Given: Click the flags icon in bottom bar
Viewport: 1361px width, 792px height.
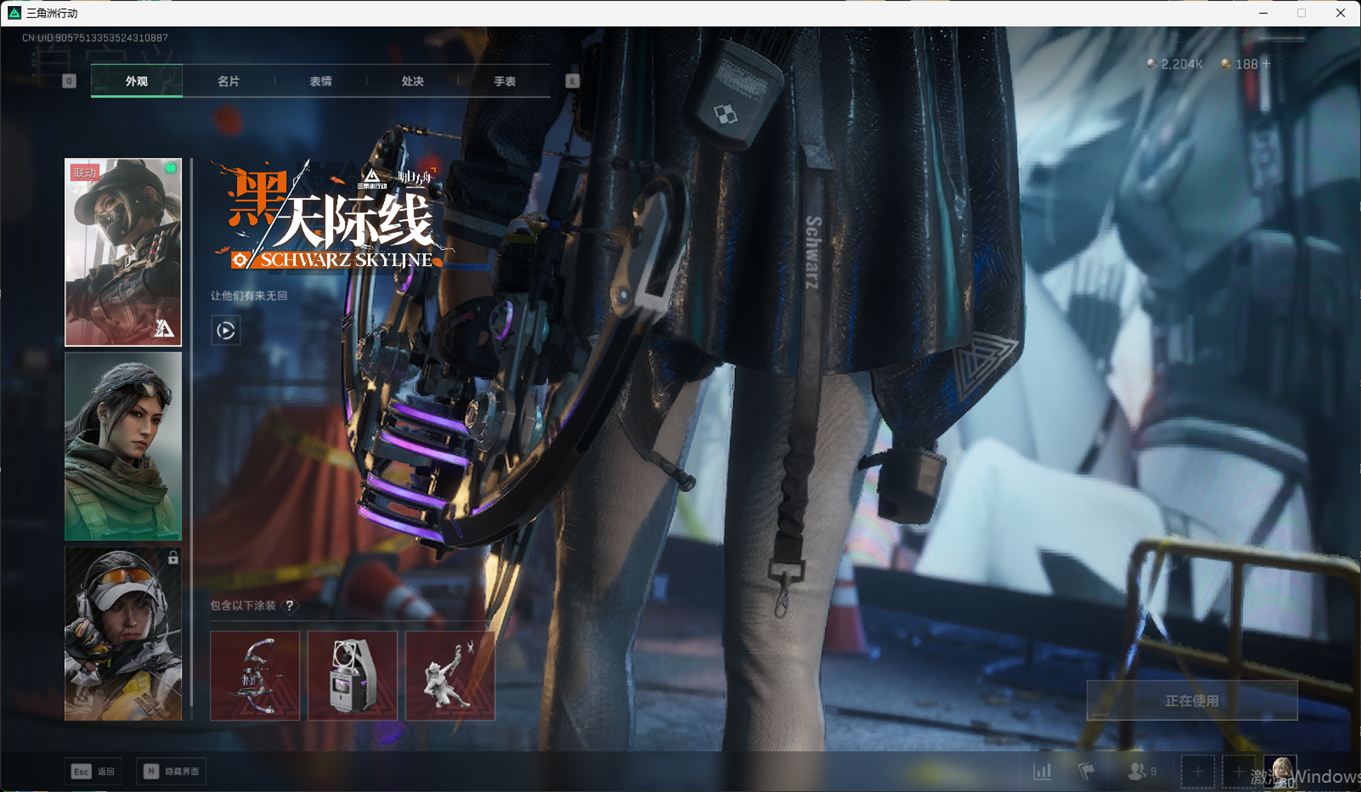Looking at the screenshot, I should click(1087, 771).
